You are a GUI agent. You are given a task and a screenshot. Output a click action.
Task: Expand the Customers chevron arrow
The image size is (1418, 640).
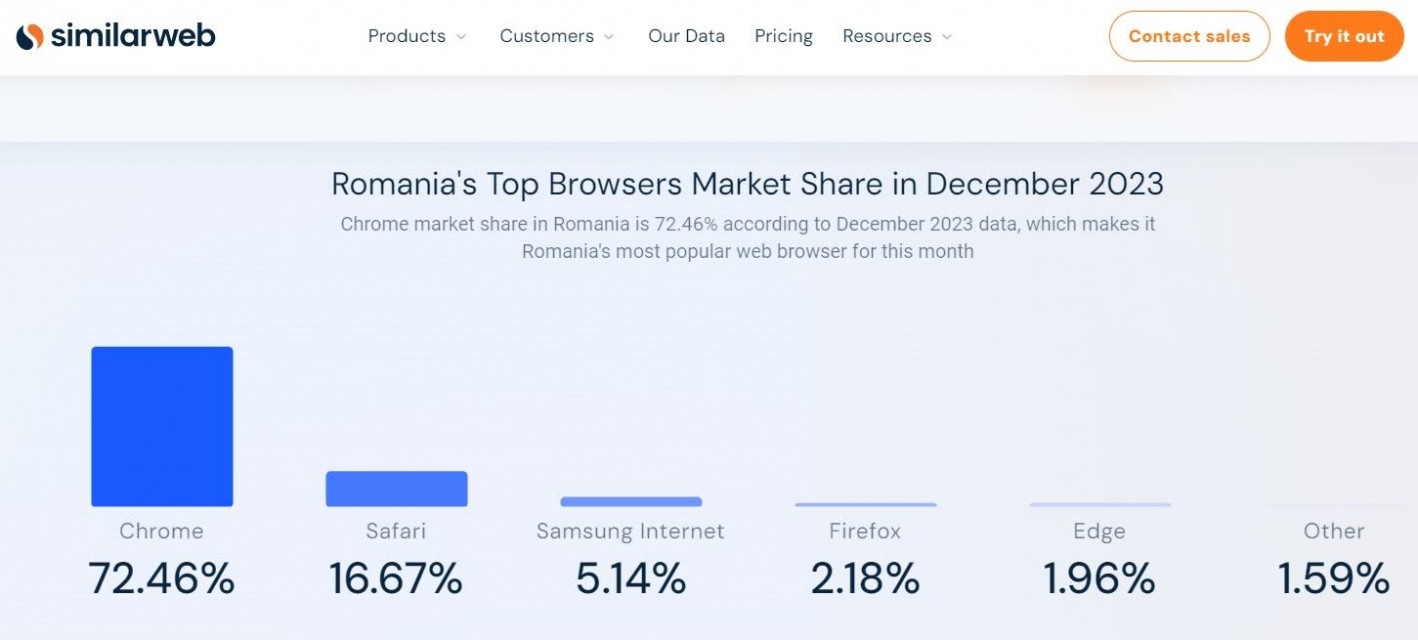click(x=609, y=37)
